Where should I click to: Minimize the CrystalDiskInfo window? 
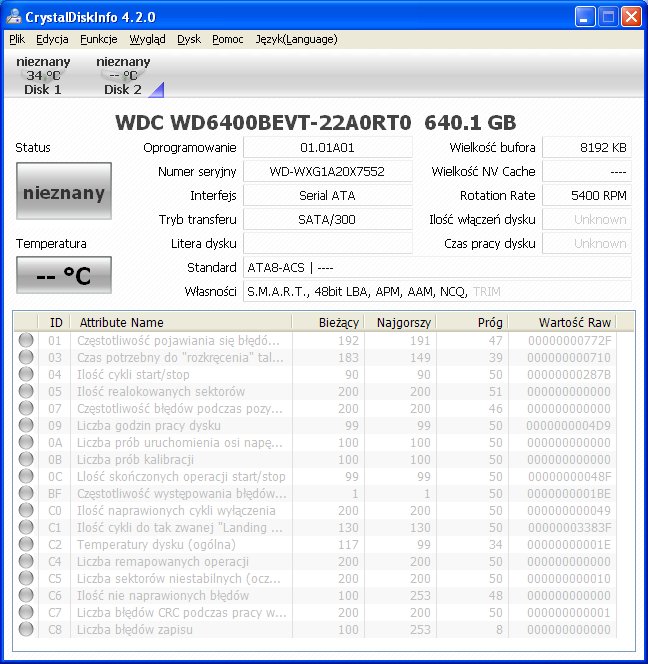coord(585,17)
